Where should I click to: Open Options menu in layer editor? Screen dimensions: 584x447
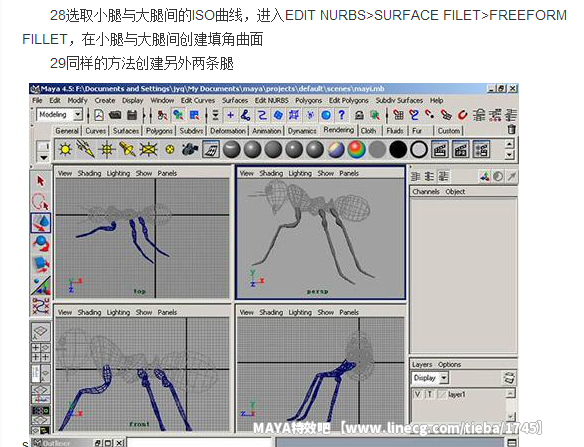click(450, 364)
